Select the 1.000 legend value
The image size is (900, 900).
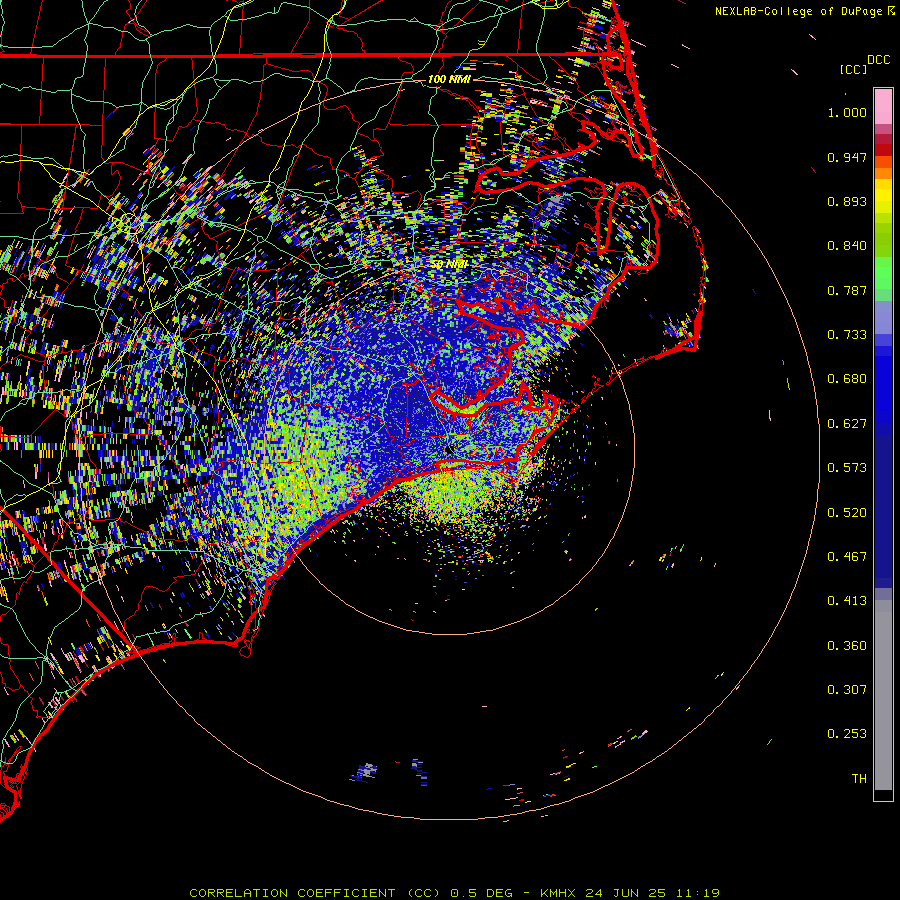pyautogui.click(x=847, y=112)
